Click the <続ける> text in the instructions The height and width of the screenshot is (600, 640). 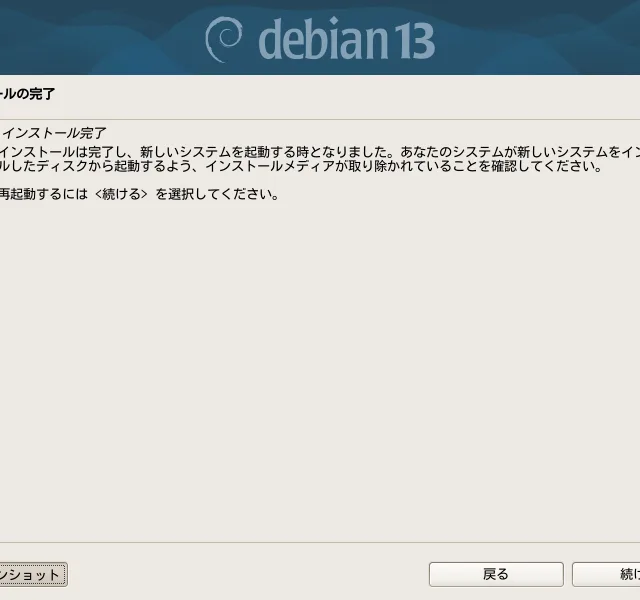tap(121, 194)
